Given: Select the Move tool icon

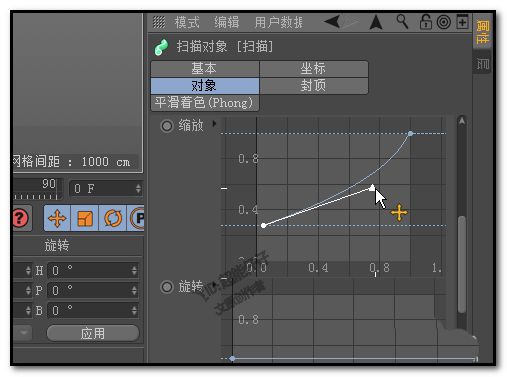Looking at the screenshot, I should [x=57, y=219].
